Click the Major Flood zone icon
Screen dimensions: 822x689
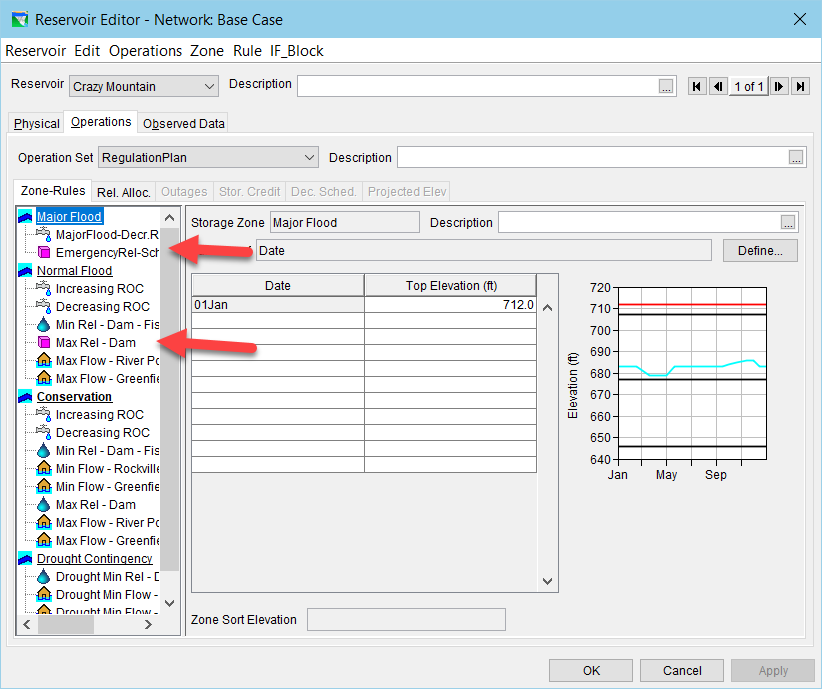(25, 217)
